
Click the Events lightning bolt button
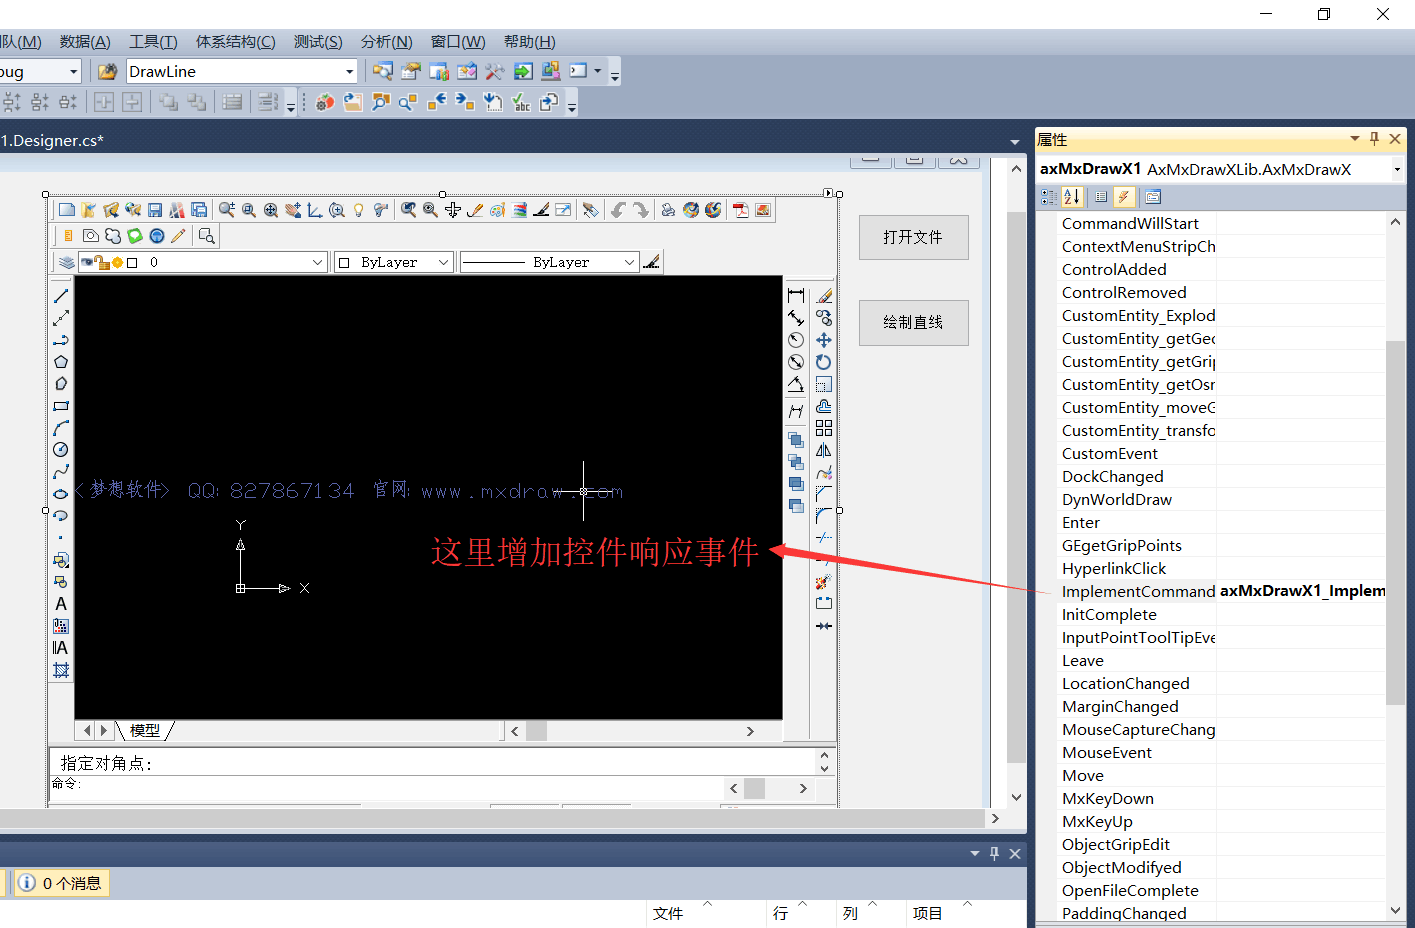pyautogui.click(x=1124, y=197)
